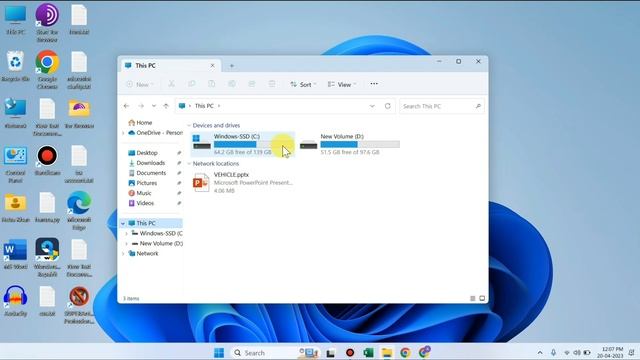Screen dimensions: 640x360
Task: Click the Cut scissors icon in toolbar
Action: click(x=171, y=84)
